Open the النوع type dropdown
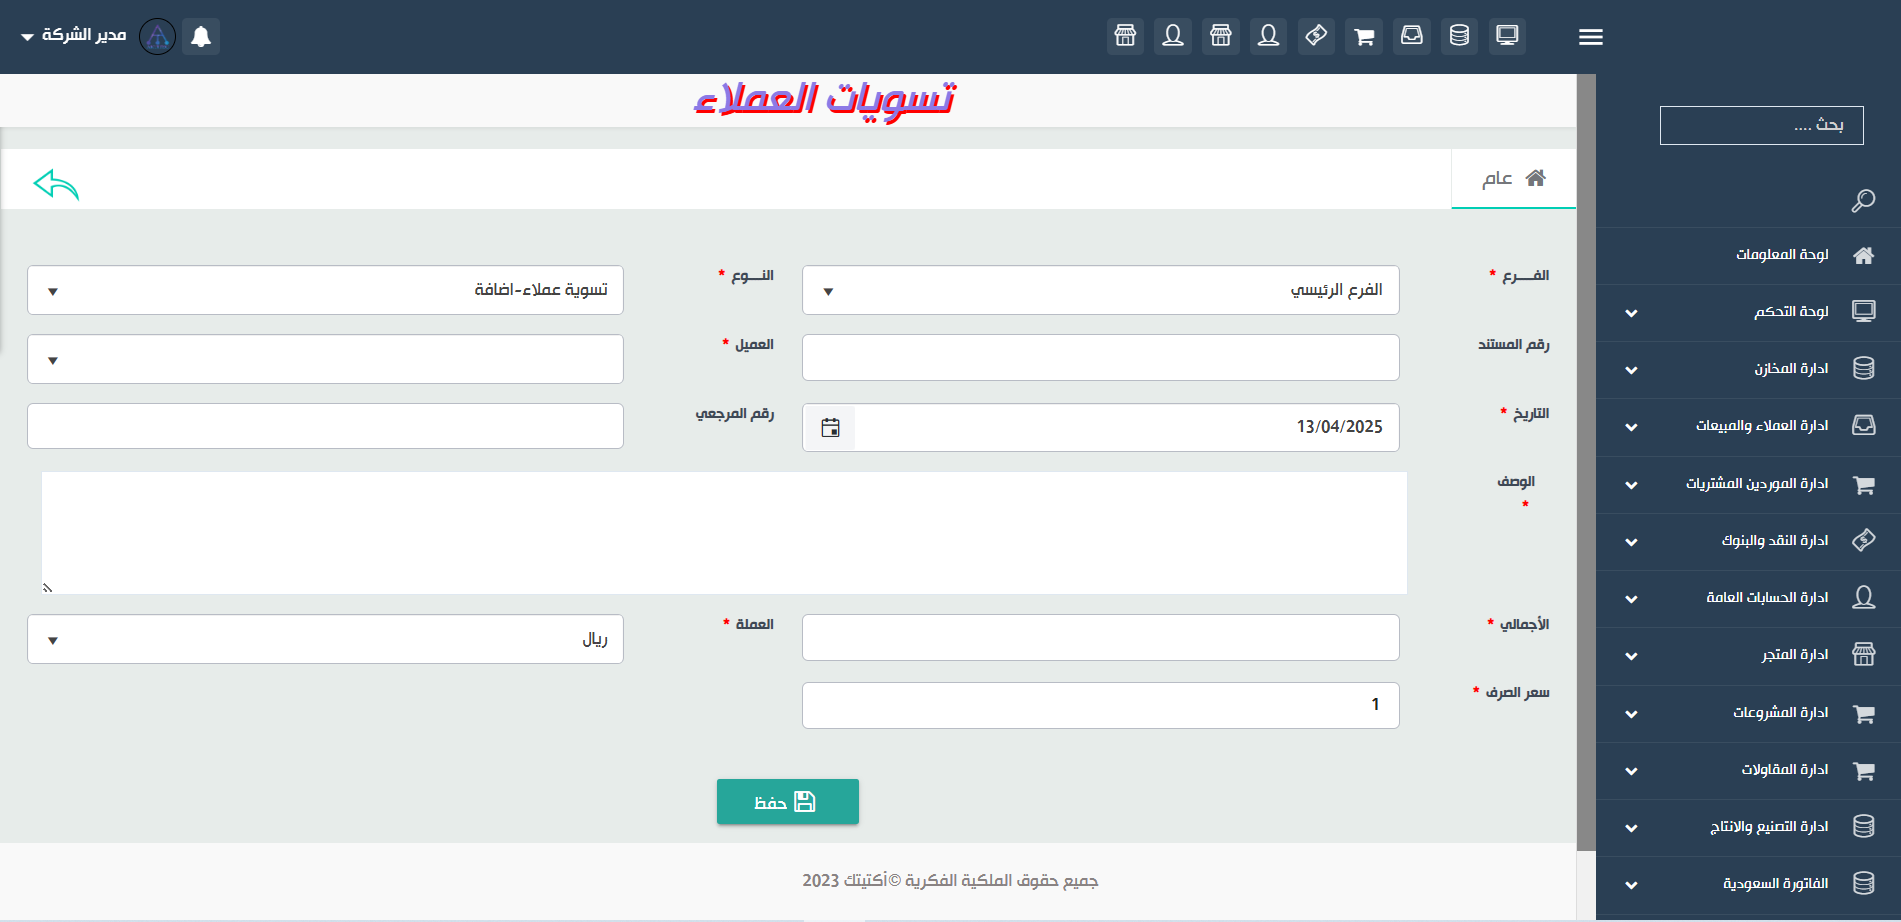The height and width of the screenshot is (922, 1901). (325, 290)
